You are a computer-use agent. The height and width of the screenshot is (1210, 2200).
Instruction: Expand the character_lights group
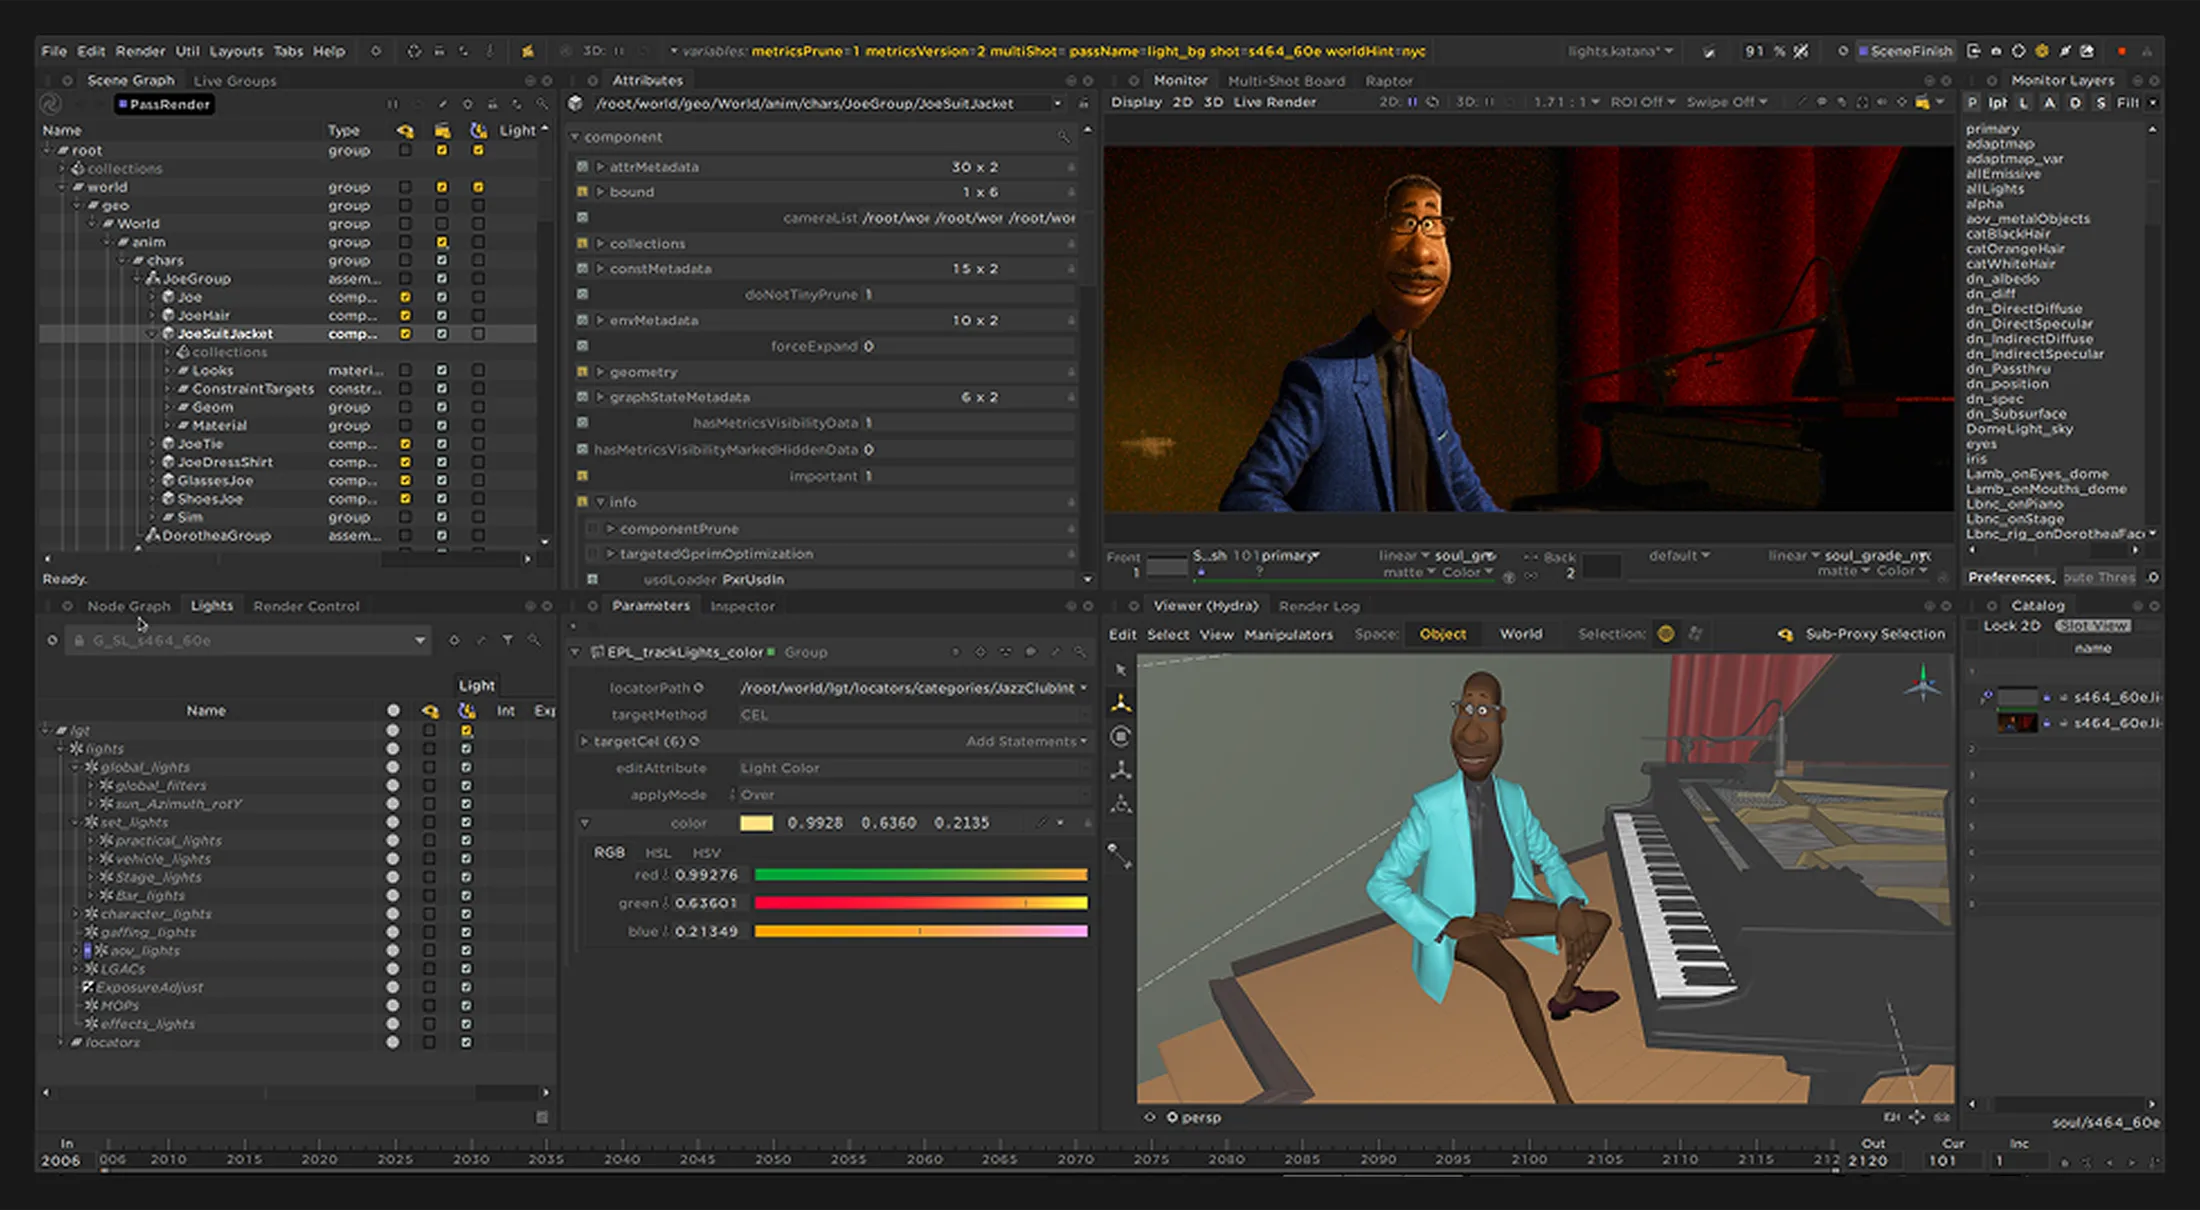tap(75, 914)
